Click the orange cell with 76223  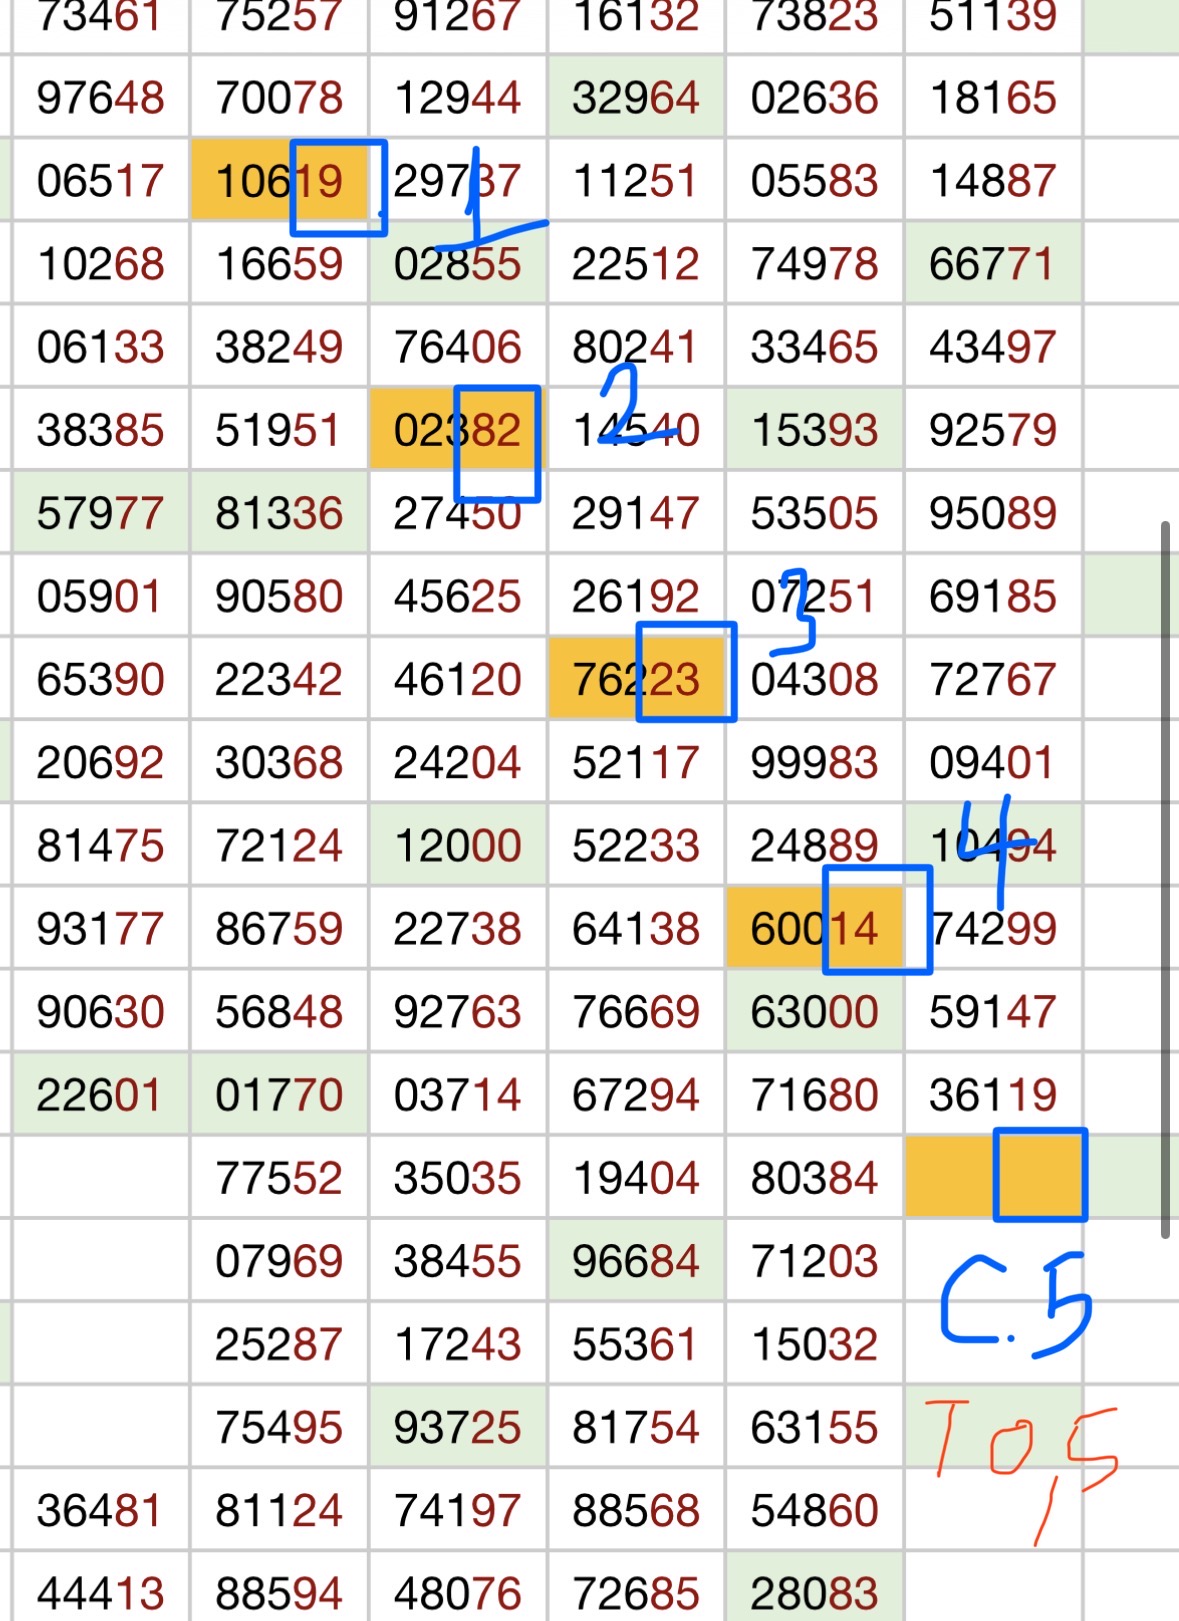point(636,679)
